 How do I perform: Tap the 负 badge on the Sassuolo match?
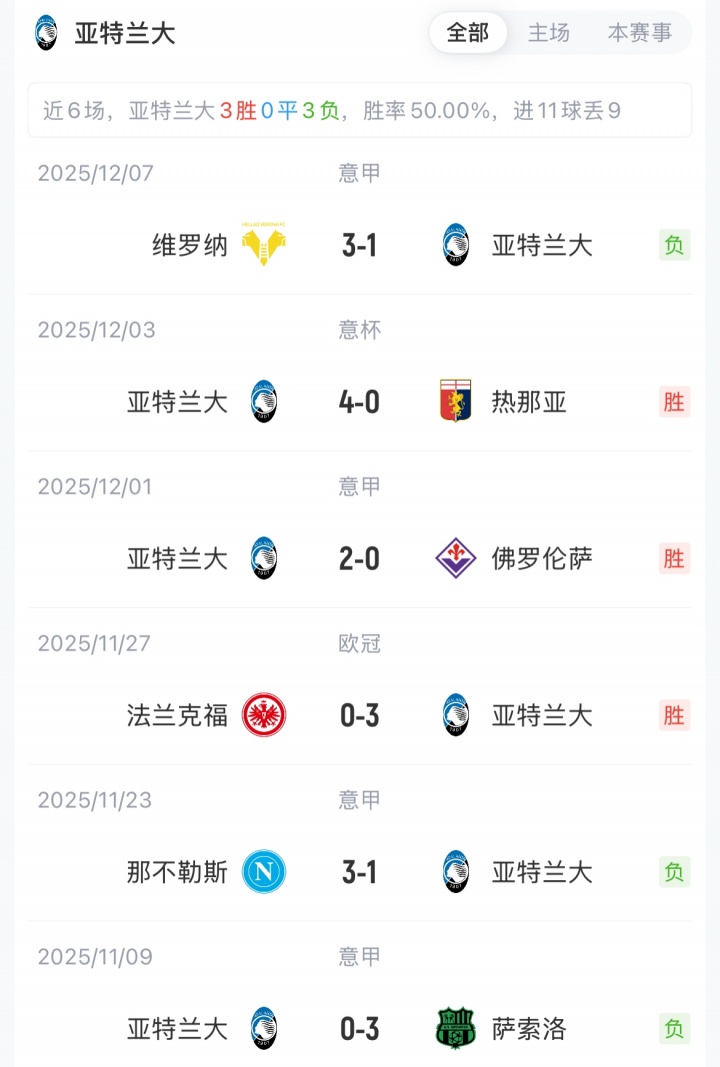(x=674, y=1028)
